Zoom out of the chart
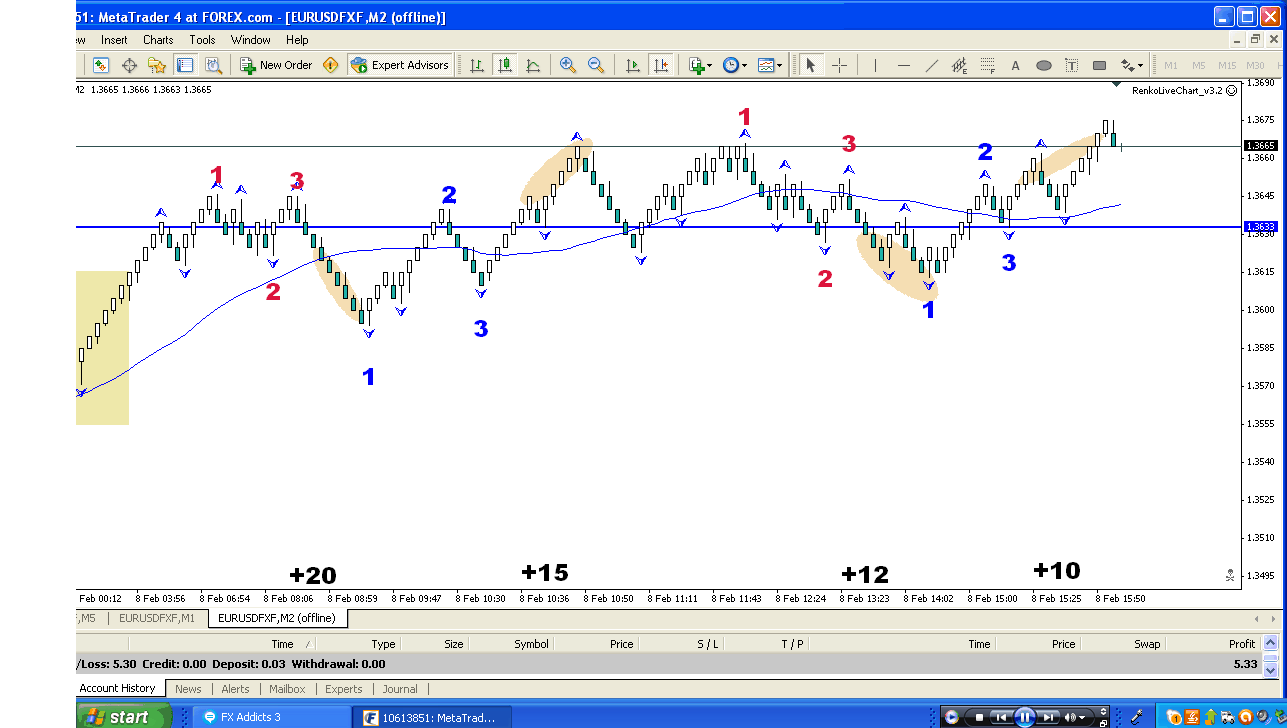This screenshot has width=1287, height=728. [596, 65]
